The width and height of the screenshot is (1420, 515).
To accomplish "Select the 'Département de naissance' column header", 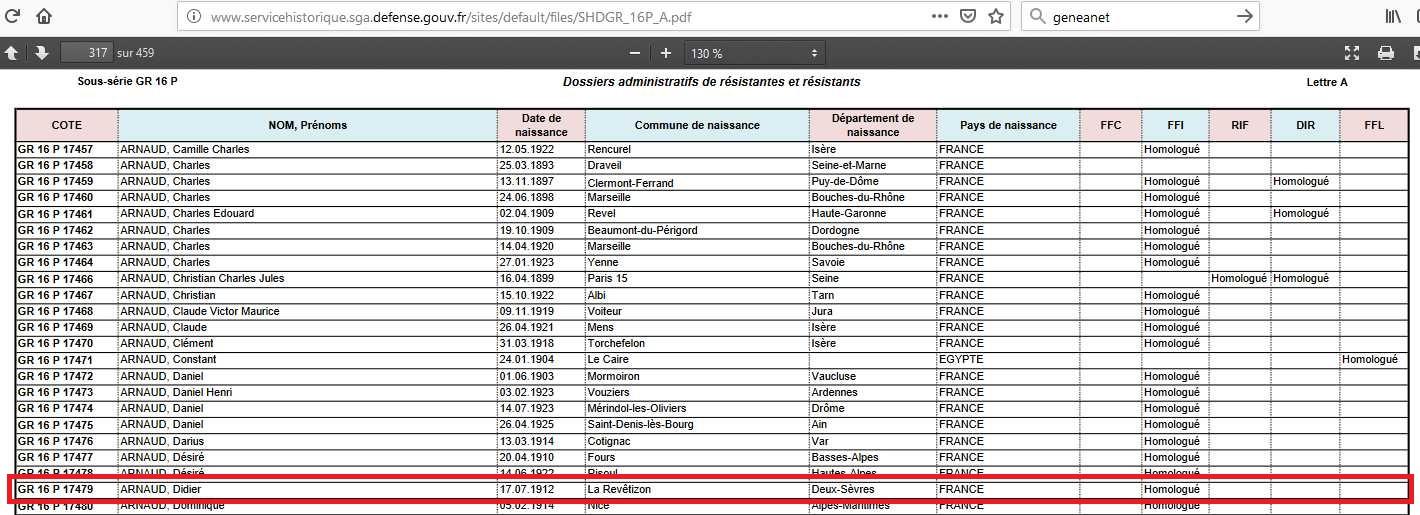I will [x=873, y=125].
